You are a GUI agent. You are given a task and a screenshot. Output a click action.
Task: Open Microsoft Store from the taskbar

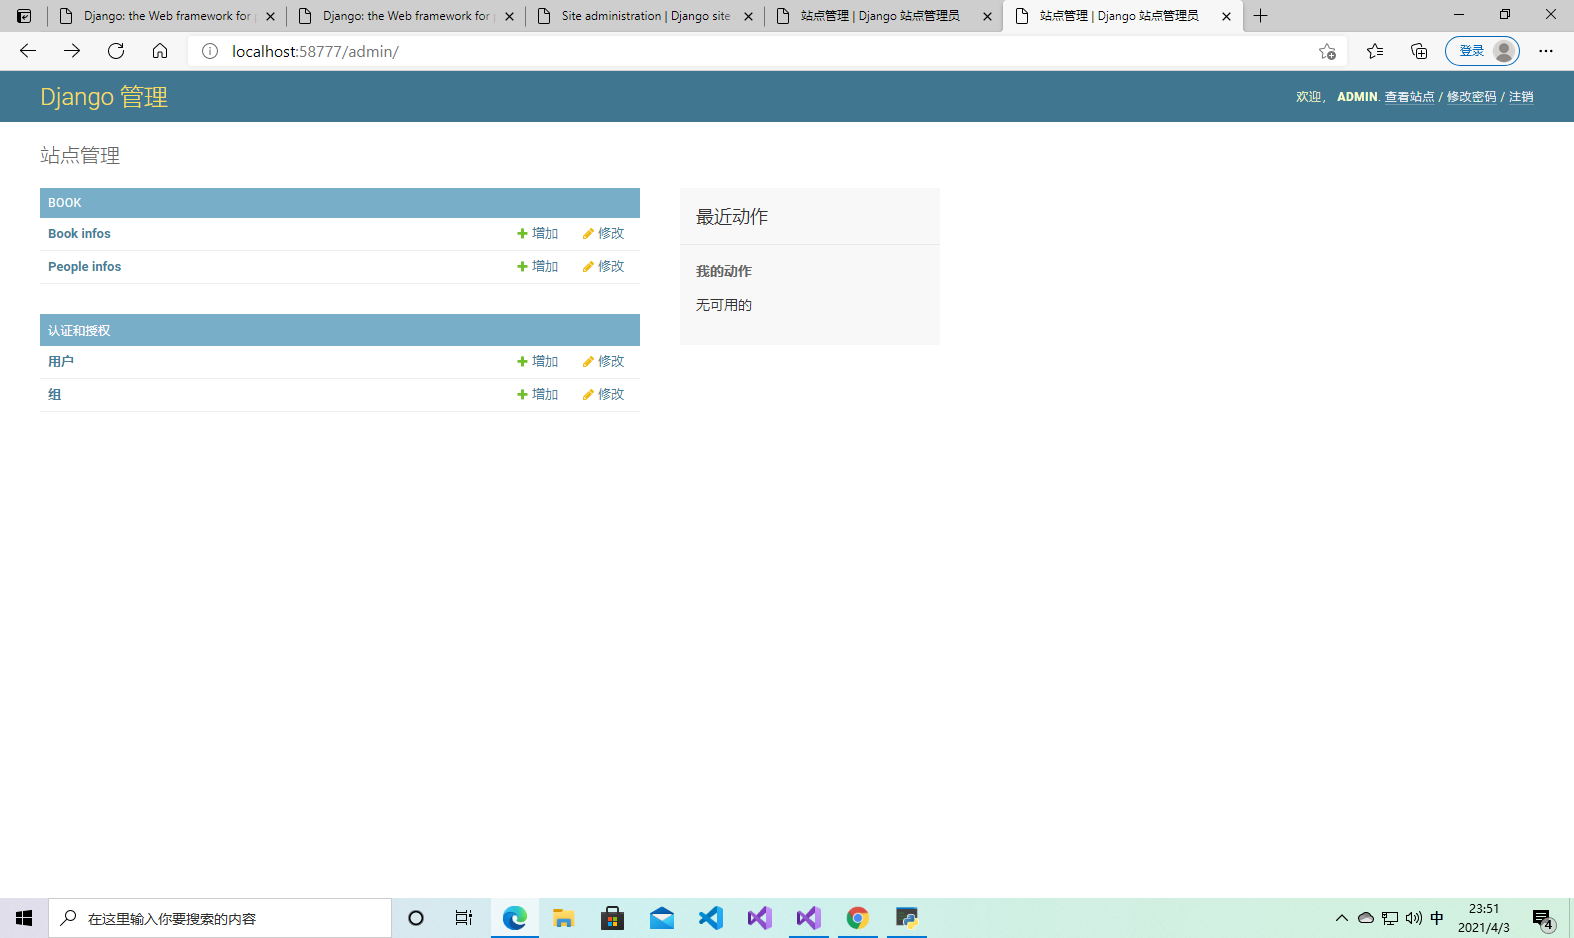[x=613, y=918]
